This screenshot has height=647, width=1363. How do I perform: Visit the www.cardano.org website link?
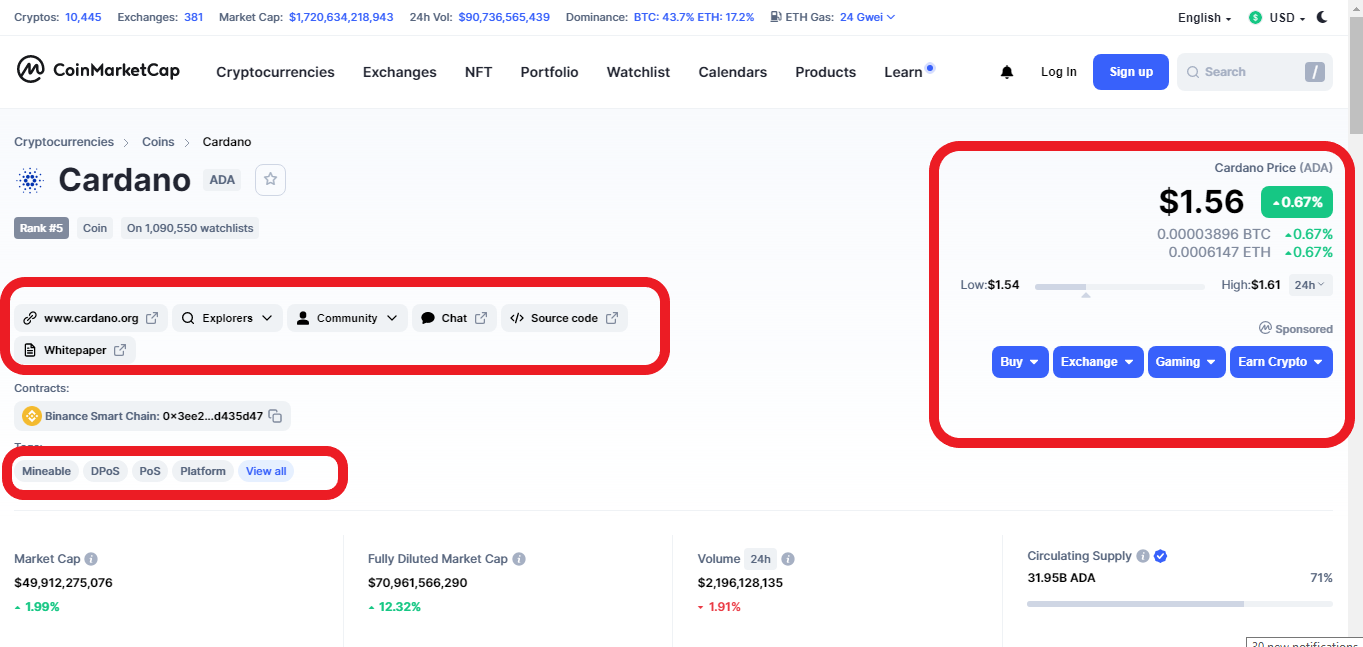click(x=91, y=318)
